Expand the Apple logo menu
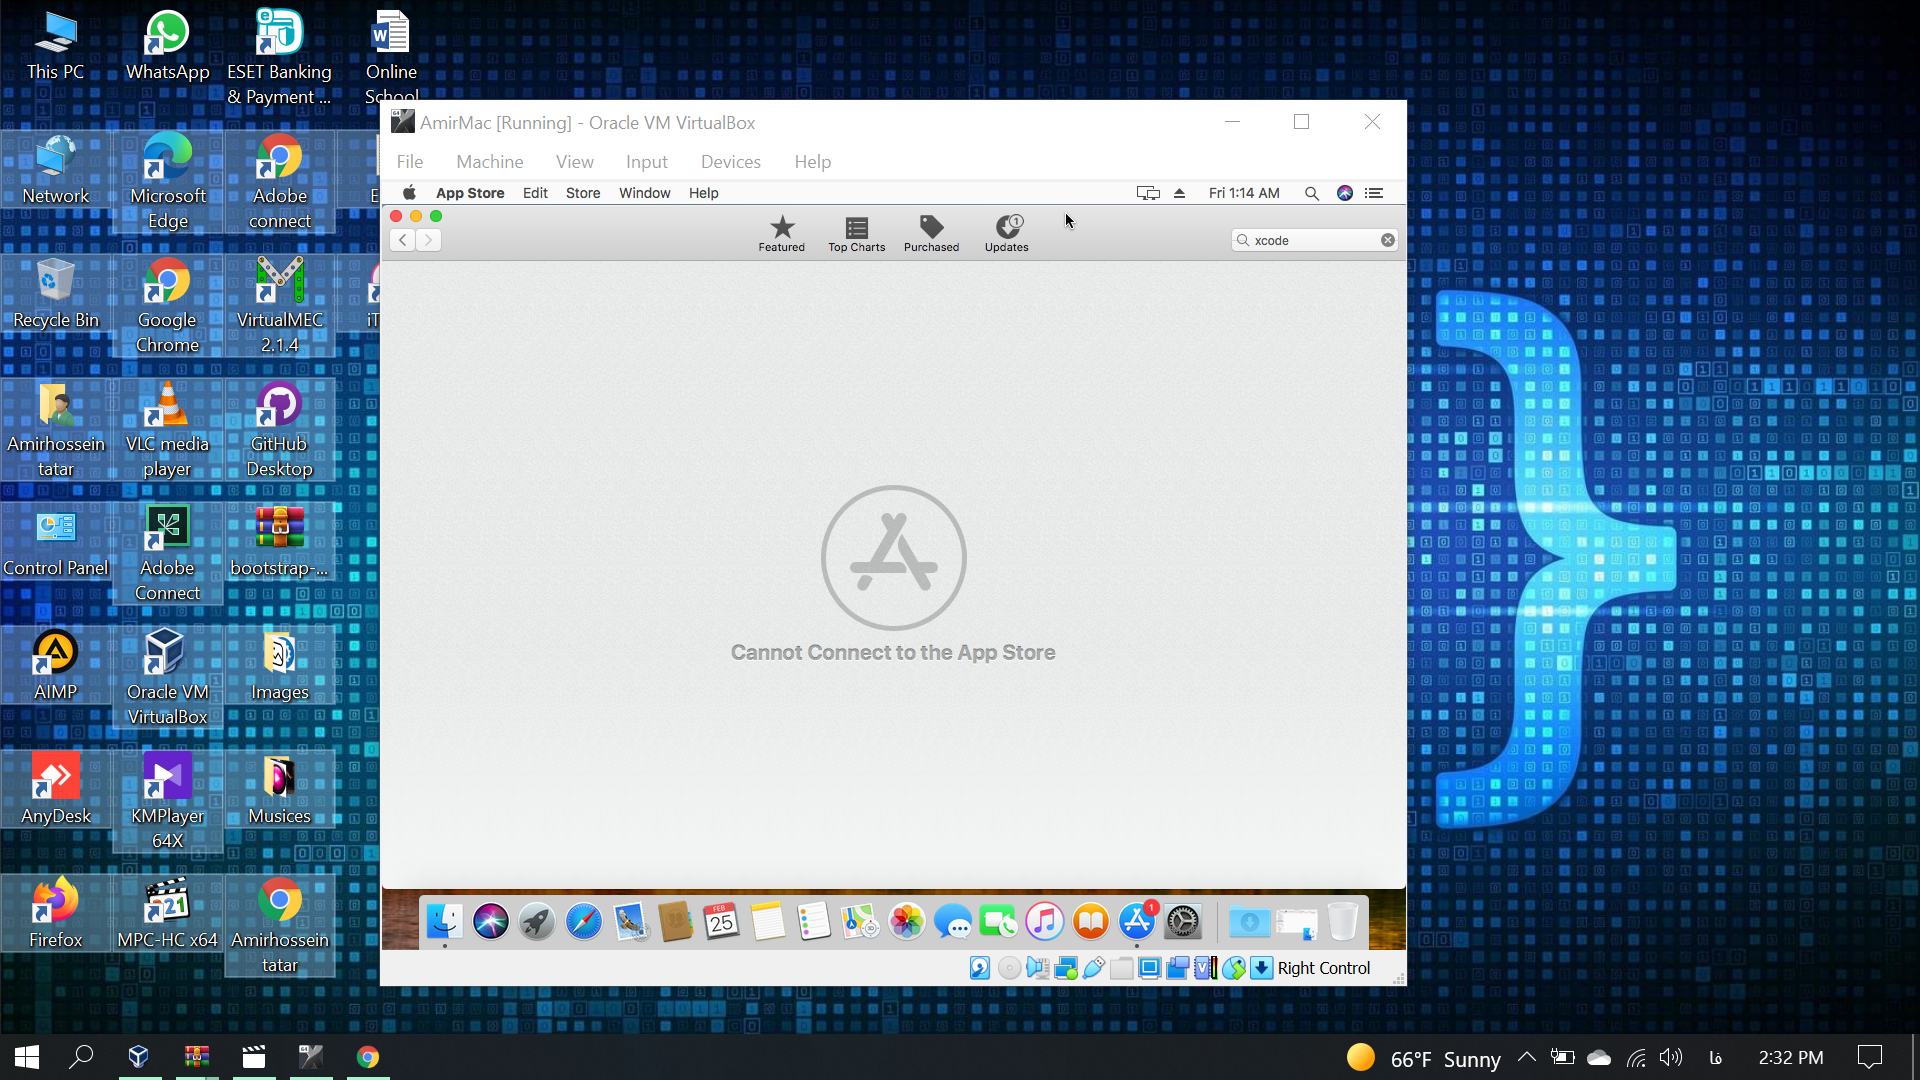Image resolution: width=1920 pixels, height=1080 pixels. [409, 193]
